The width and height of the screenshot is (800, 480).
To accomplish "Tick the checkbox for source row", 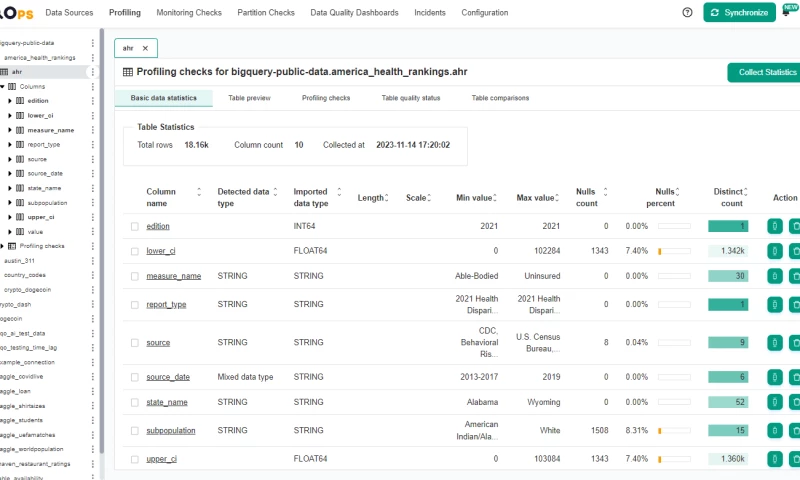I will coord(135,343).
